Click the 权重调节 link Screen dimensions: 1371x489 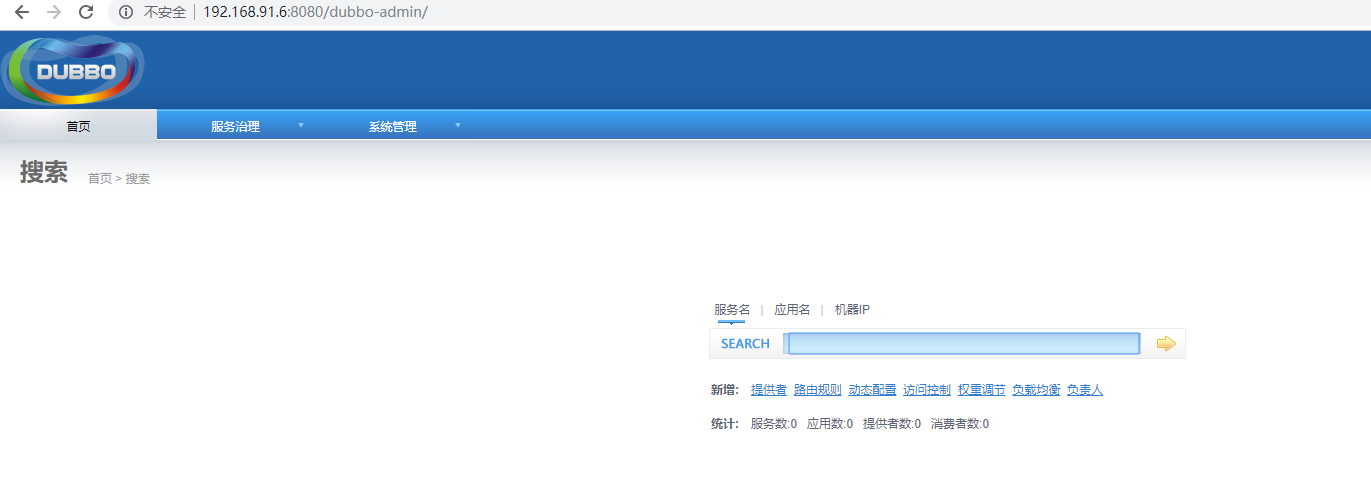(x=982, y=390)
